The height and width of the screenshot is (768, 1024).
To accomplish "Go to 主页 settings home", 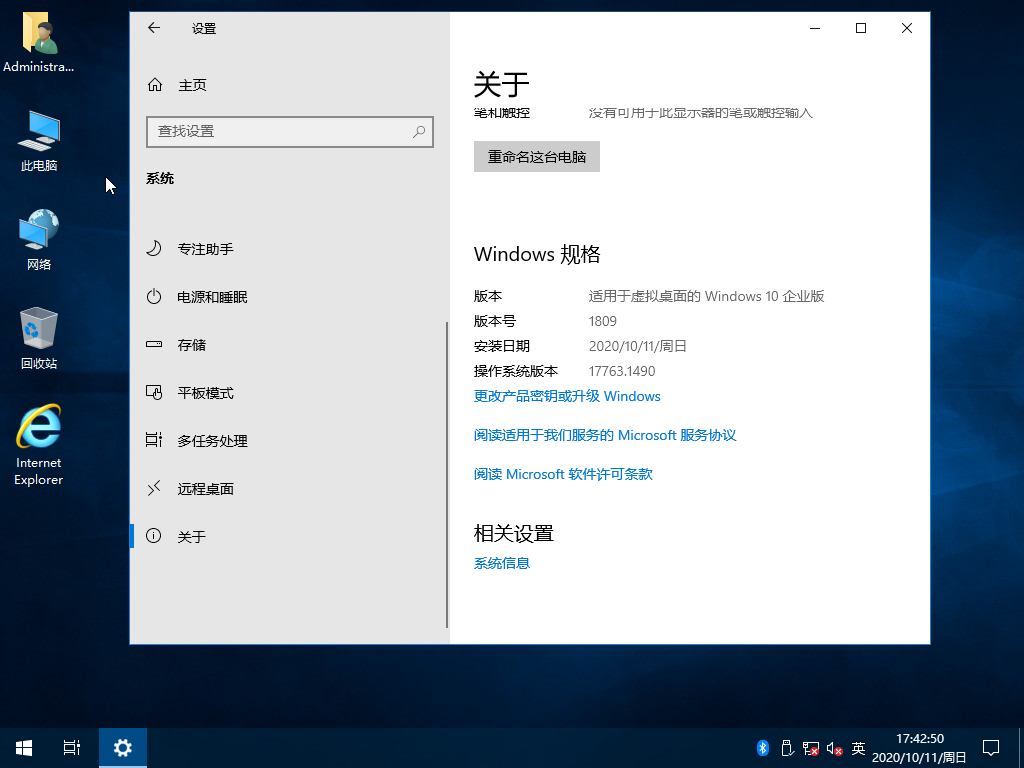I will 289,85.
